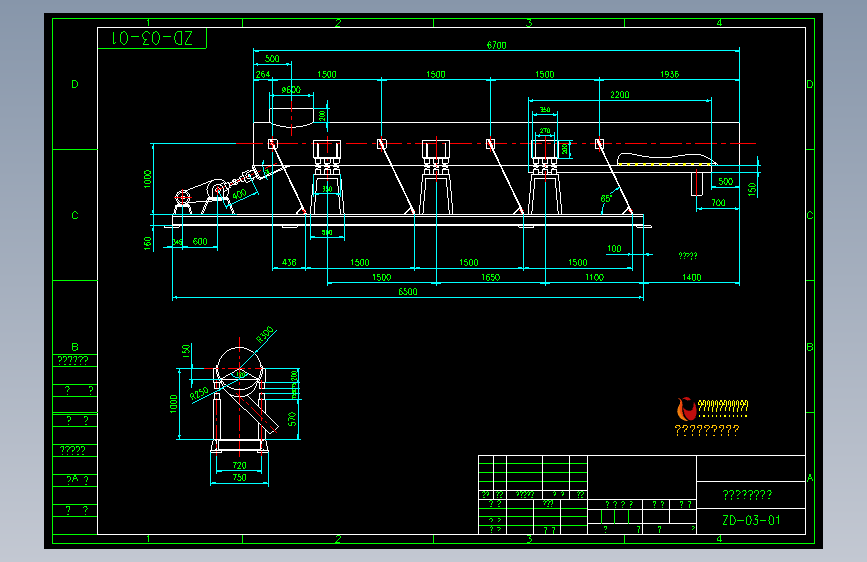Click the 1650 dimension text
This screenshot has height=562, width=867.
pos(490,277)
